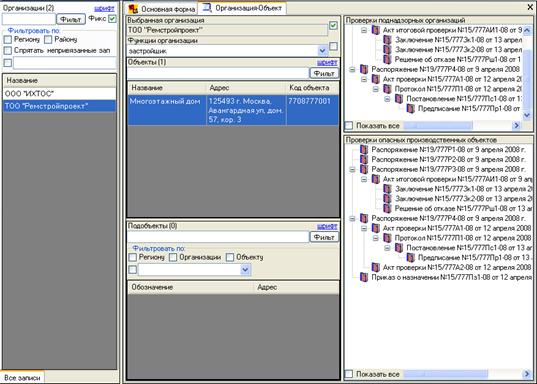This screenshot has height=384, width=537.
Task: Open шрифт link in Объекты section
Action: click(327, 62)
